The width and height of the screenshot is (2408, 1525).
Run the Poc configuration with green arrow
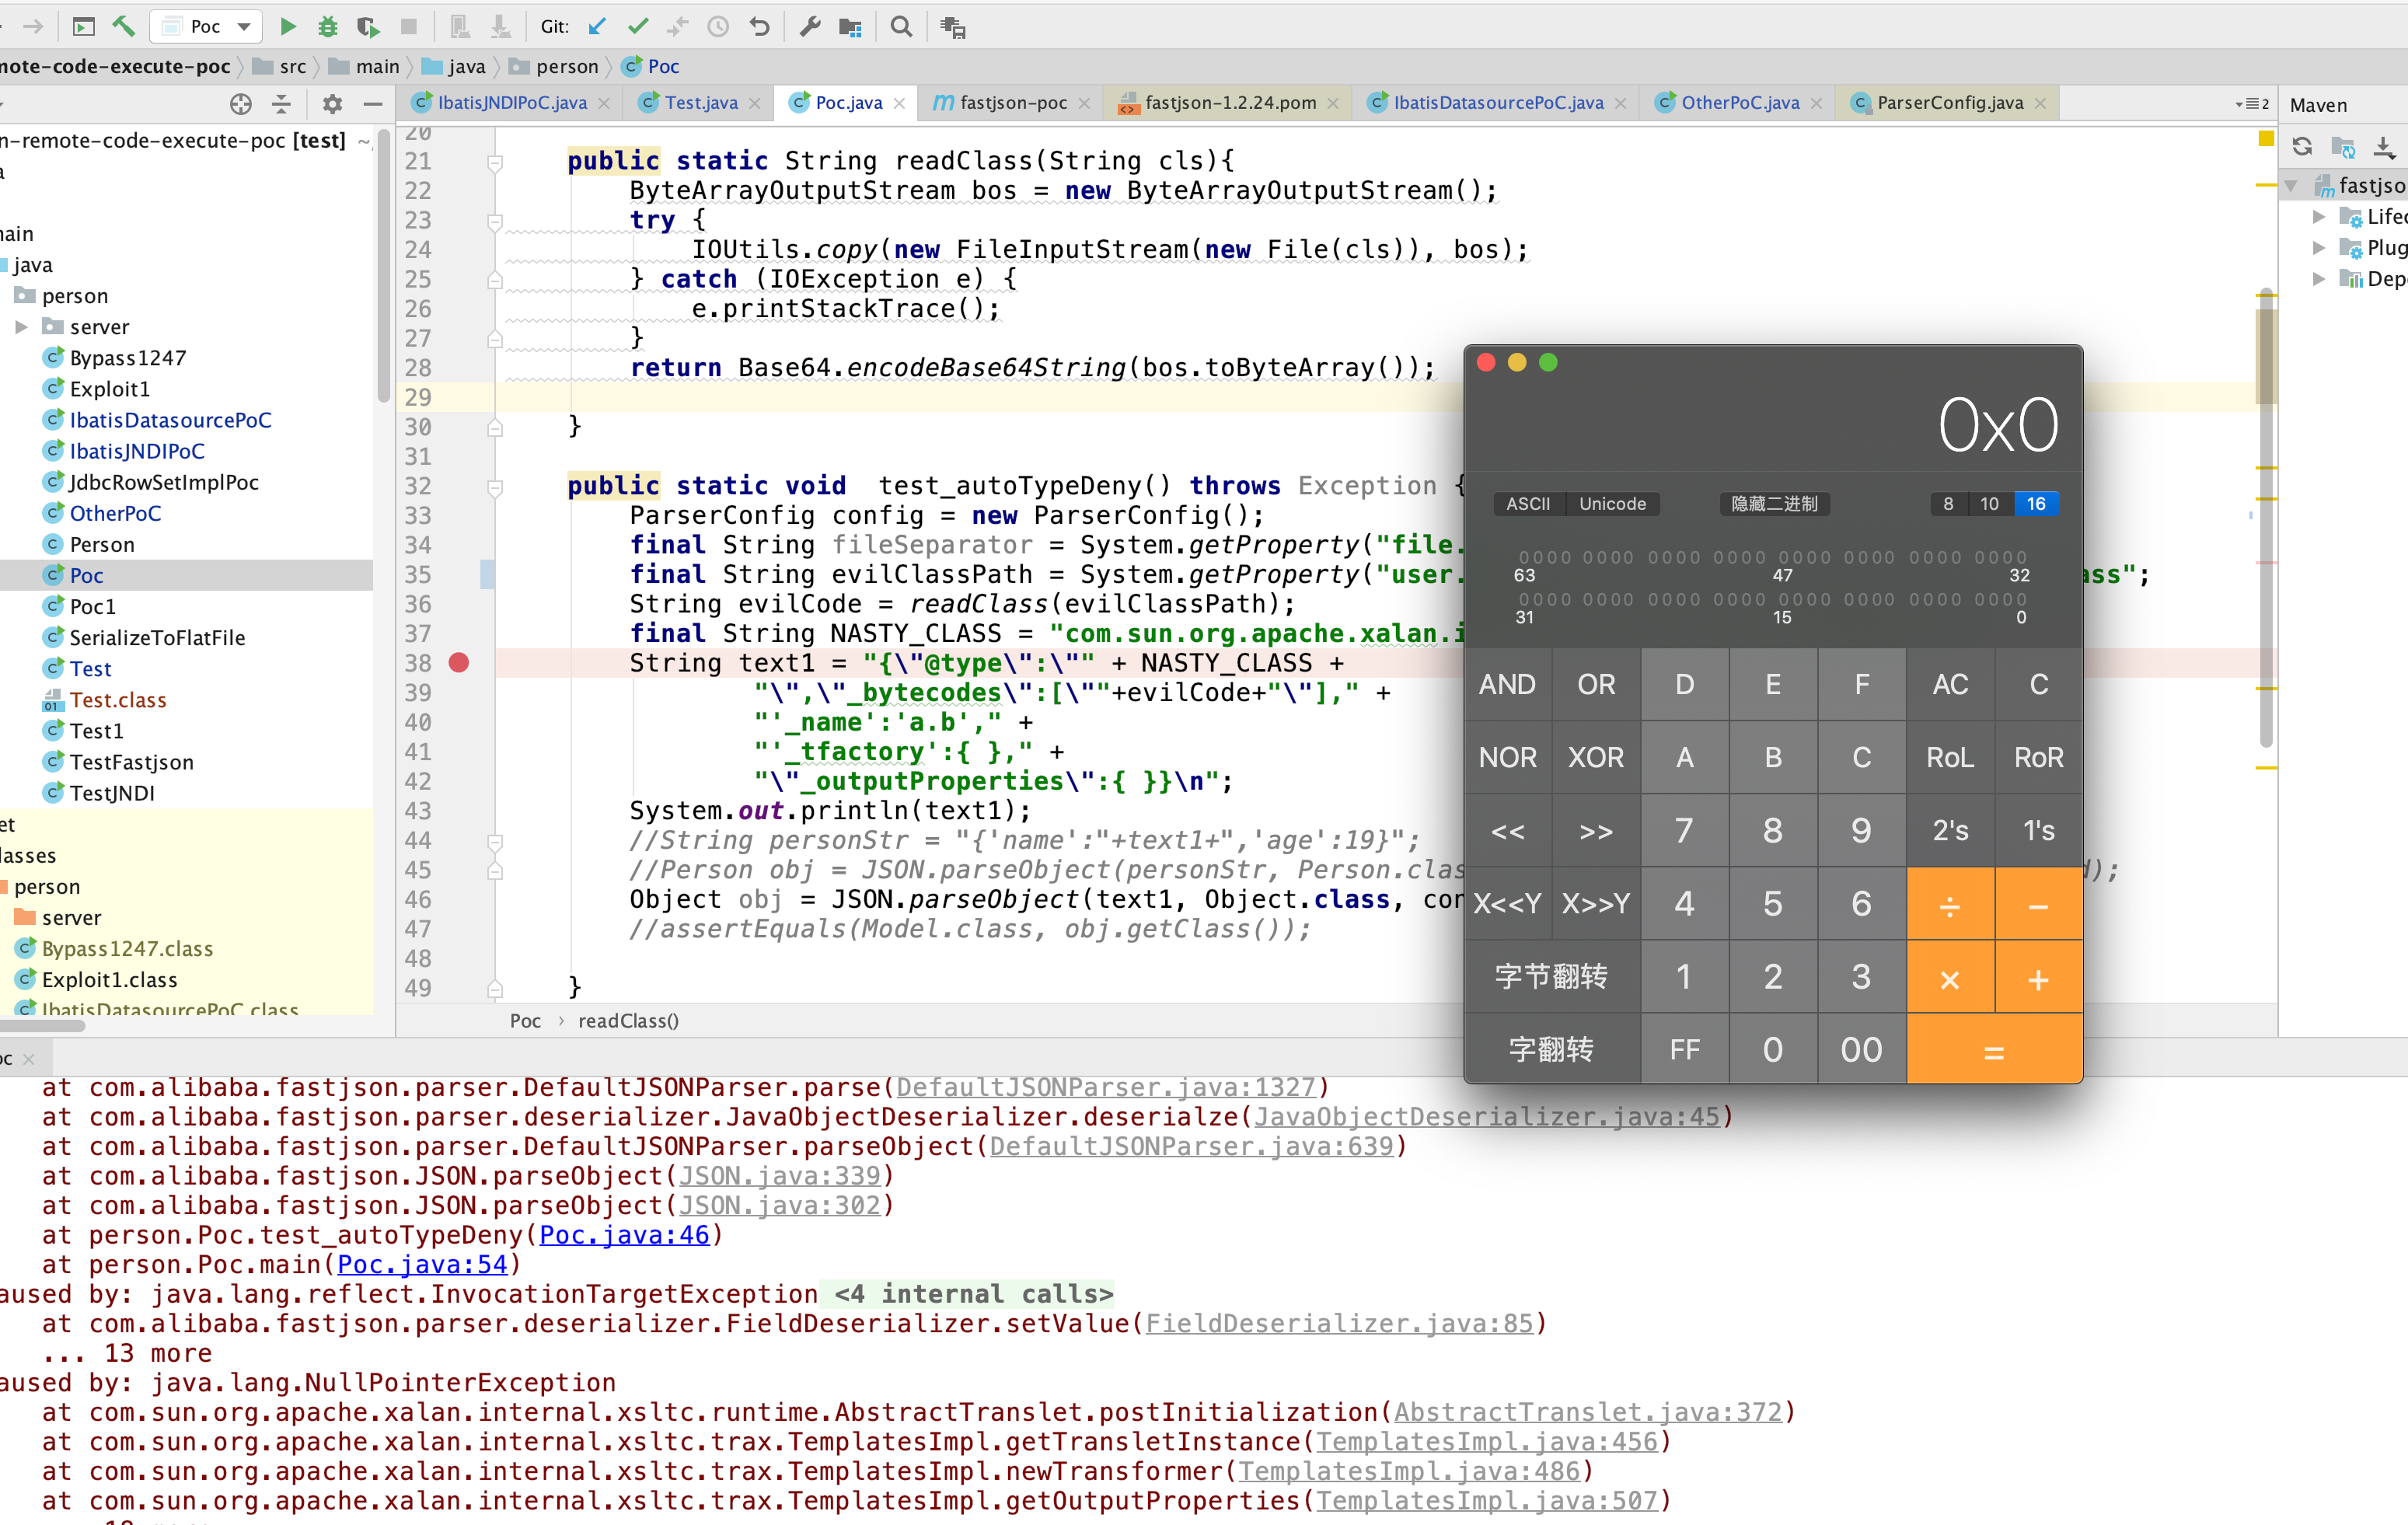287,27
